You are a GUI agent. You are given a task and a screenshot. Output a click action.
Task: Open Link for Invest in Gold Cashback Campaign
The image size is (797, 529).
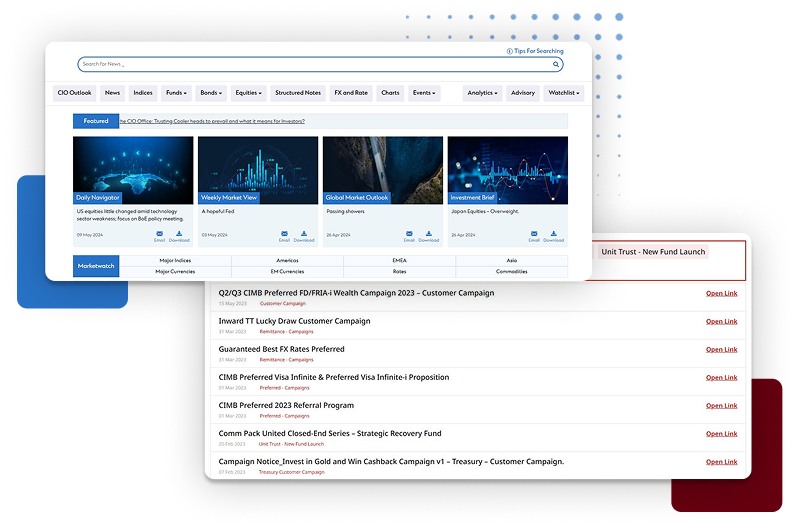pyautogui.click(x=721, y=462)
